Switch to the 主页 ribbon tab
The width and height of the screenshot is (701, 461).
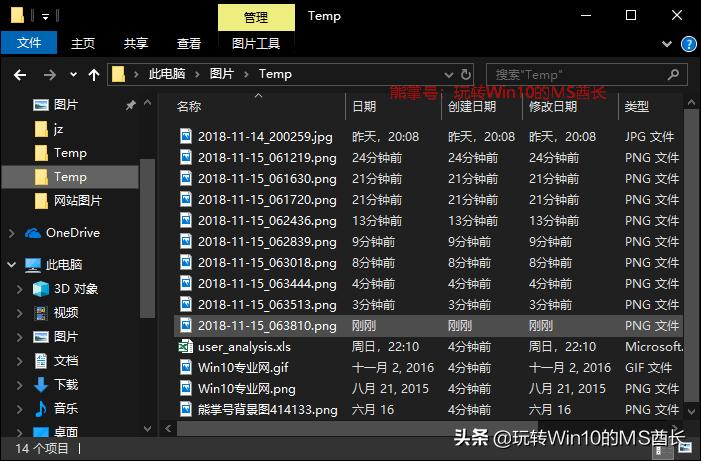[x=83, y=43]
